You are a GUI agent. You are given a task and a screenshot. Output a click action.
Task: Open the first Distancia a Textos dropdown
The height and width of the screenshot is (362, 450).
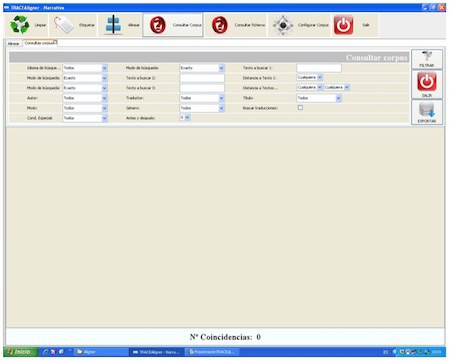tap(310, 87)
